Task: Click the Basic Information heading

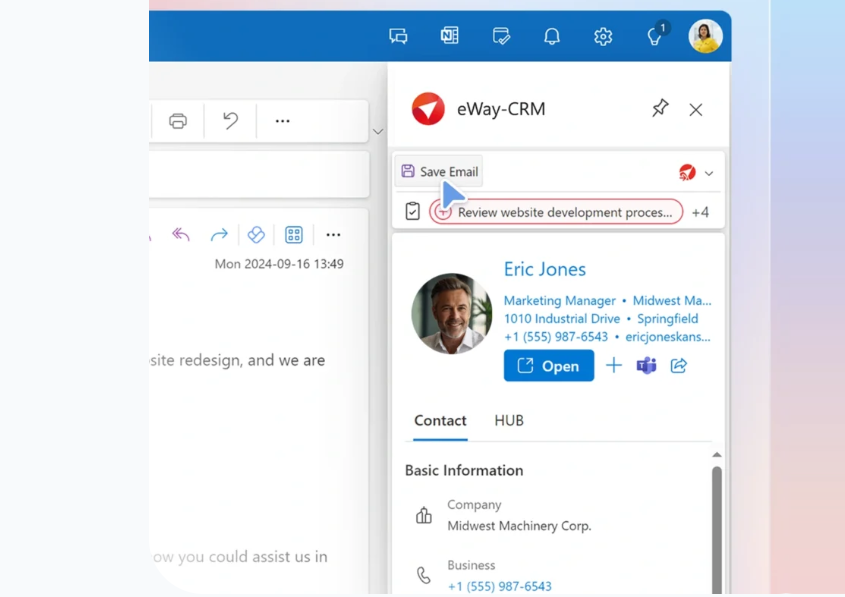Action: (x=464, y=470)
